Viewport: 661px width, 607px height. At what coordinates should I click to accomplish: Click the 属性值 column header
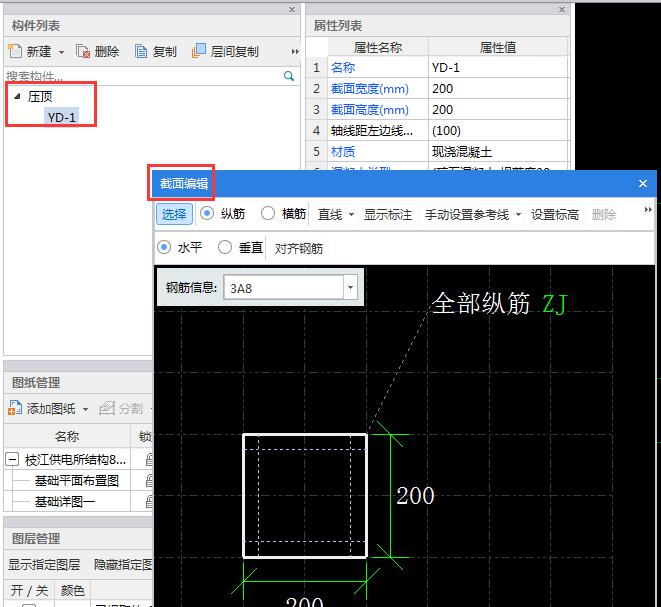[x=498, y=47]
